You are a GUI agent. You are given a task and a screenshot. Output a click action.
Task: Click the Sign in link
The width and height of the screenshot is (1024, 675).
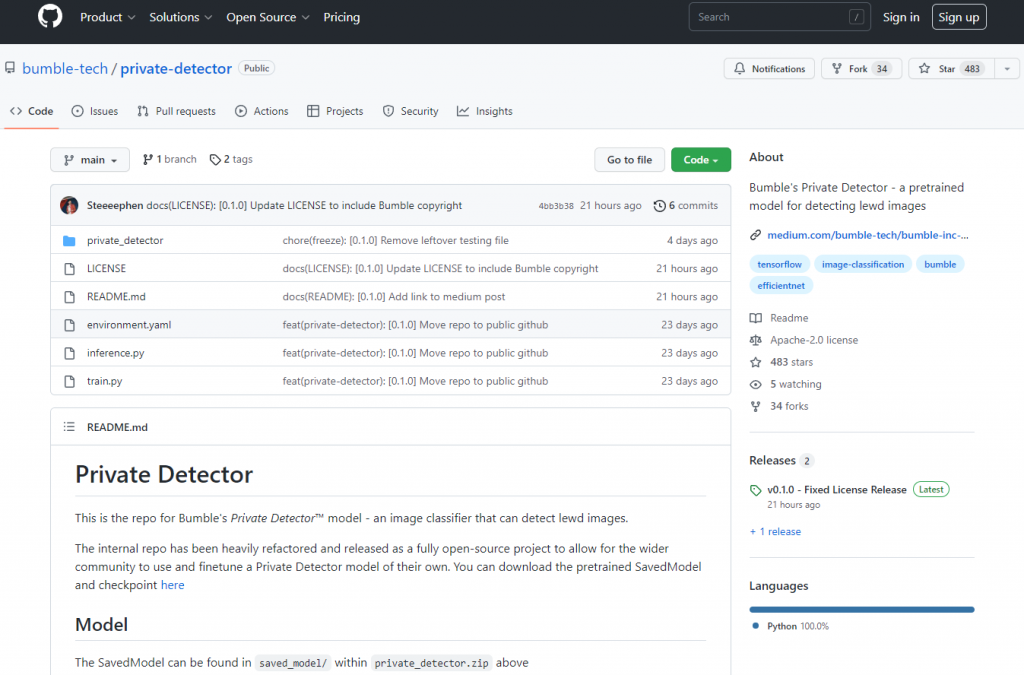(x=901, y=17)
